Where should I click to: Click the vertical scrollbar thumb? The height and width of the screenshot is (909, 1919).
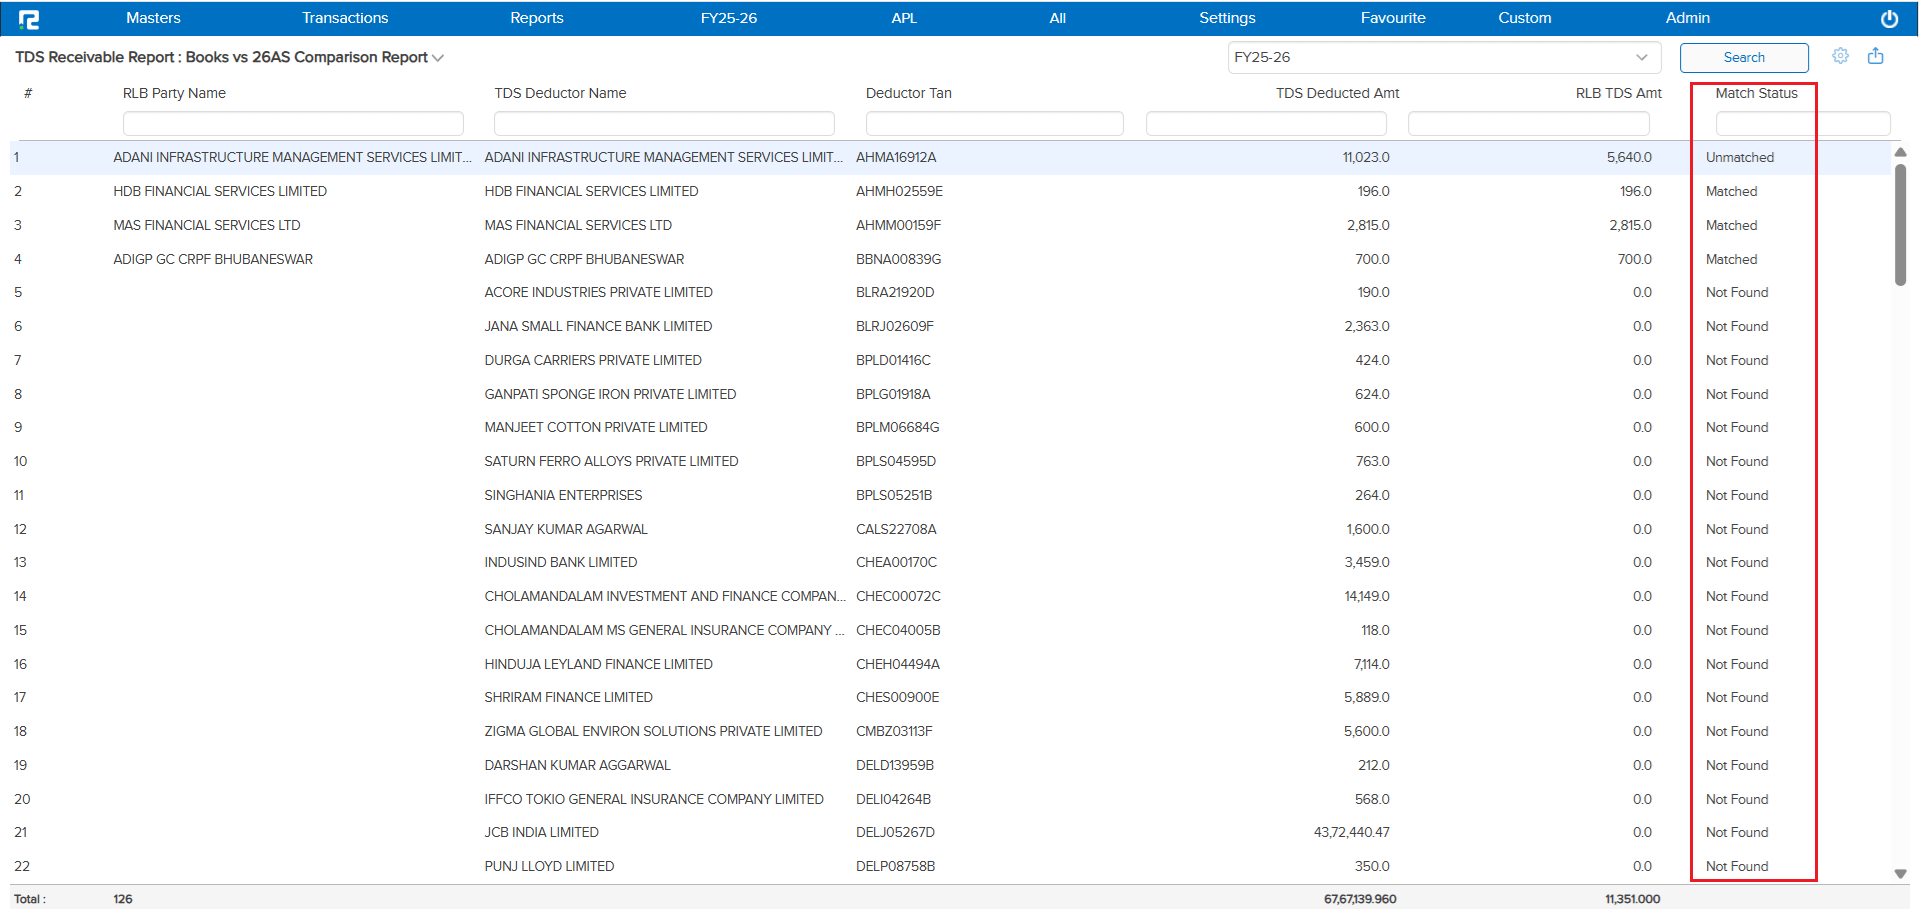point(1900,224)
